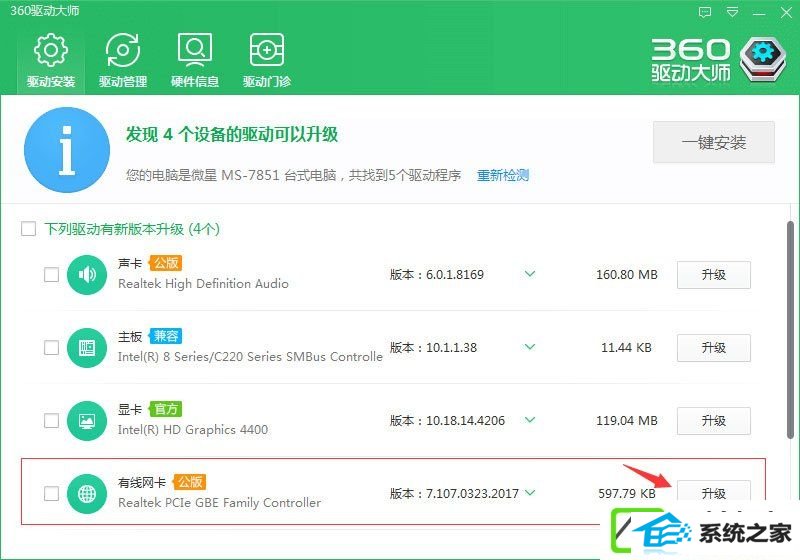Click the 兼容 tag next to 主板
The image size is (800, 560).
(x=166, y=336)
